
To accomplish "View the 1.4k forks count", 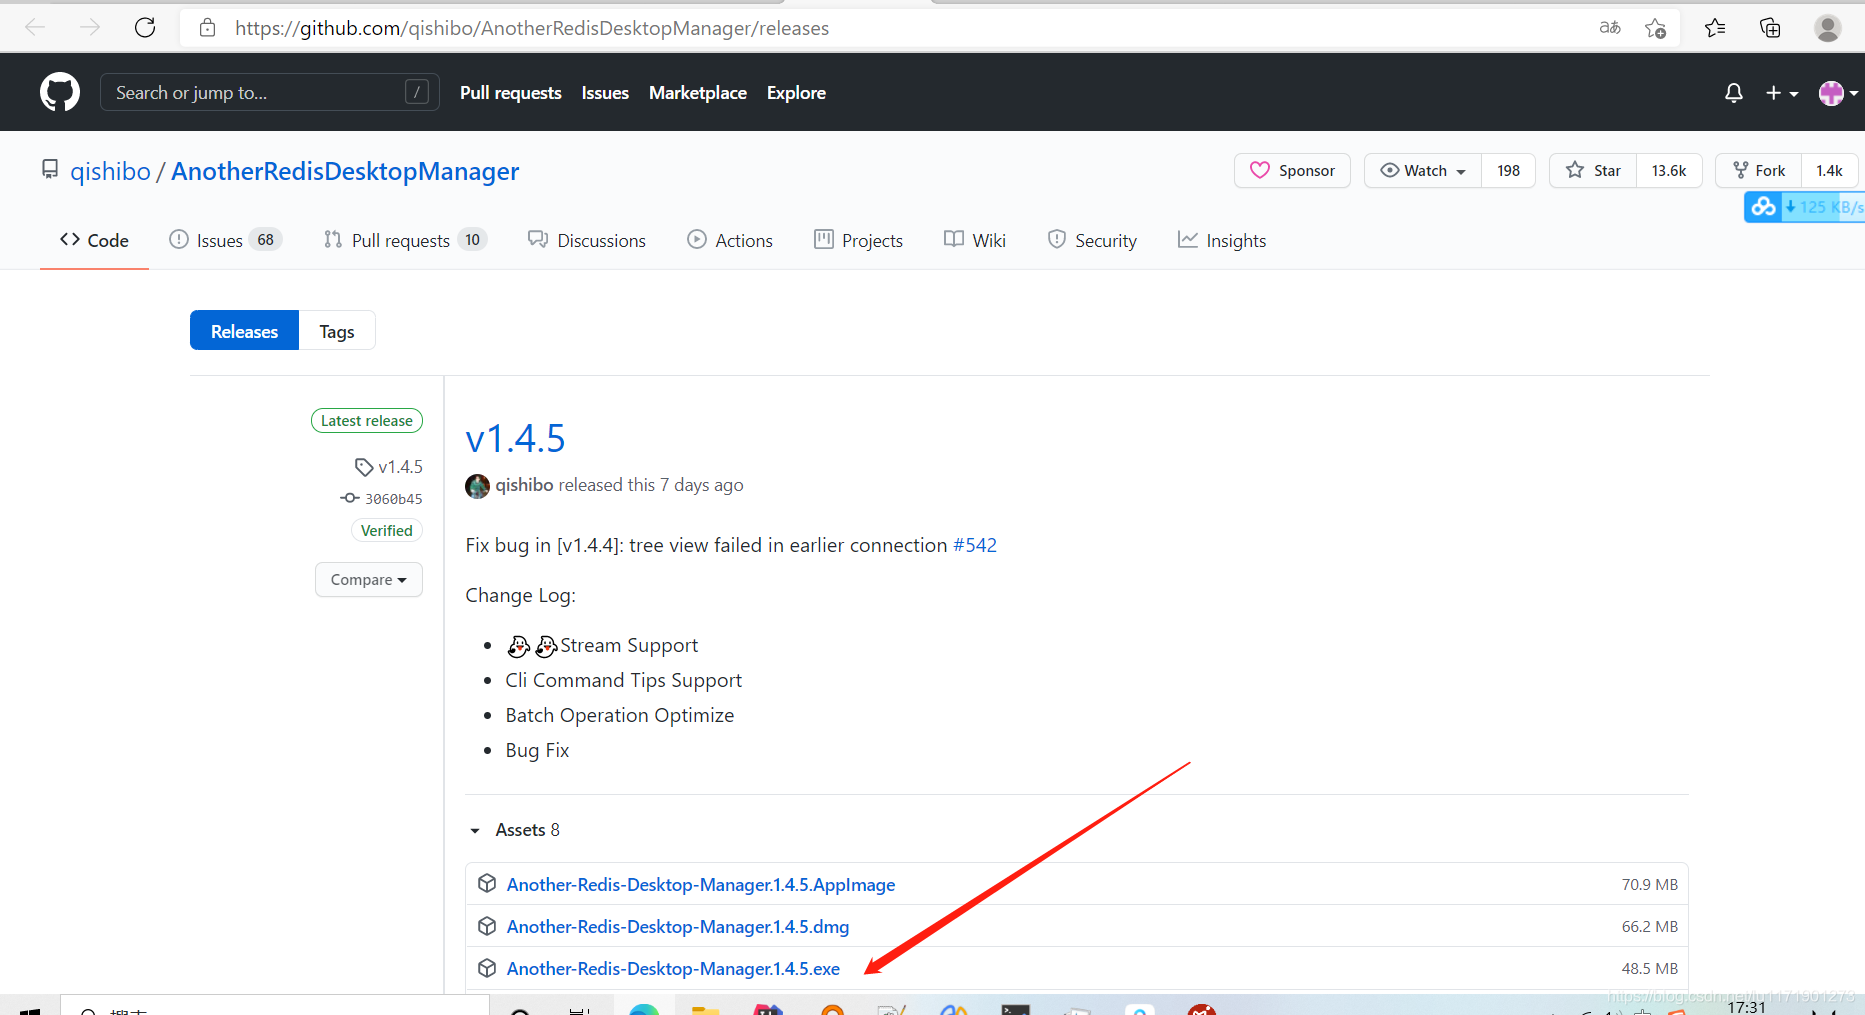I will 1829,171.
